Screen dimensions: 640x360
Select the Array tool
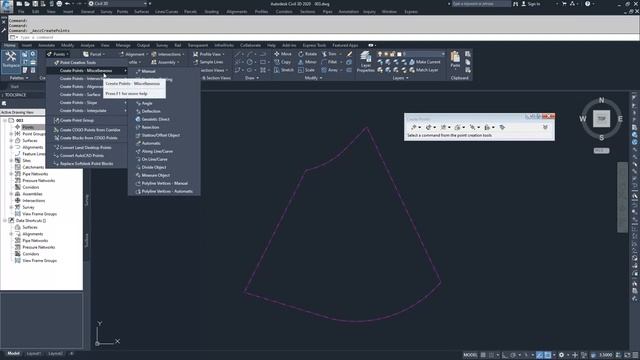(x=329, y=70)
